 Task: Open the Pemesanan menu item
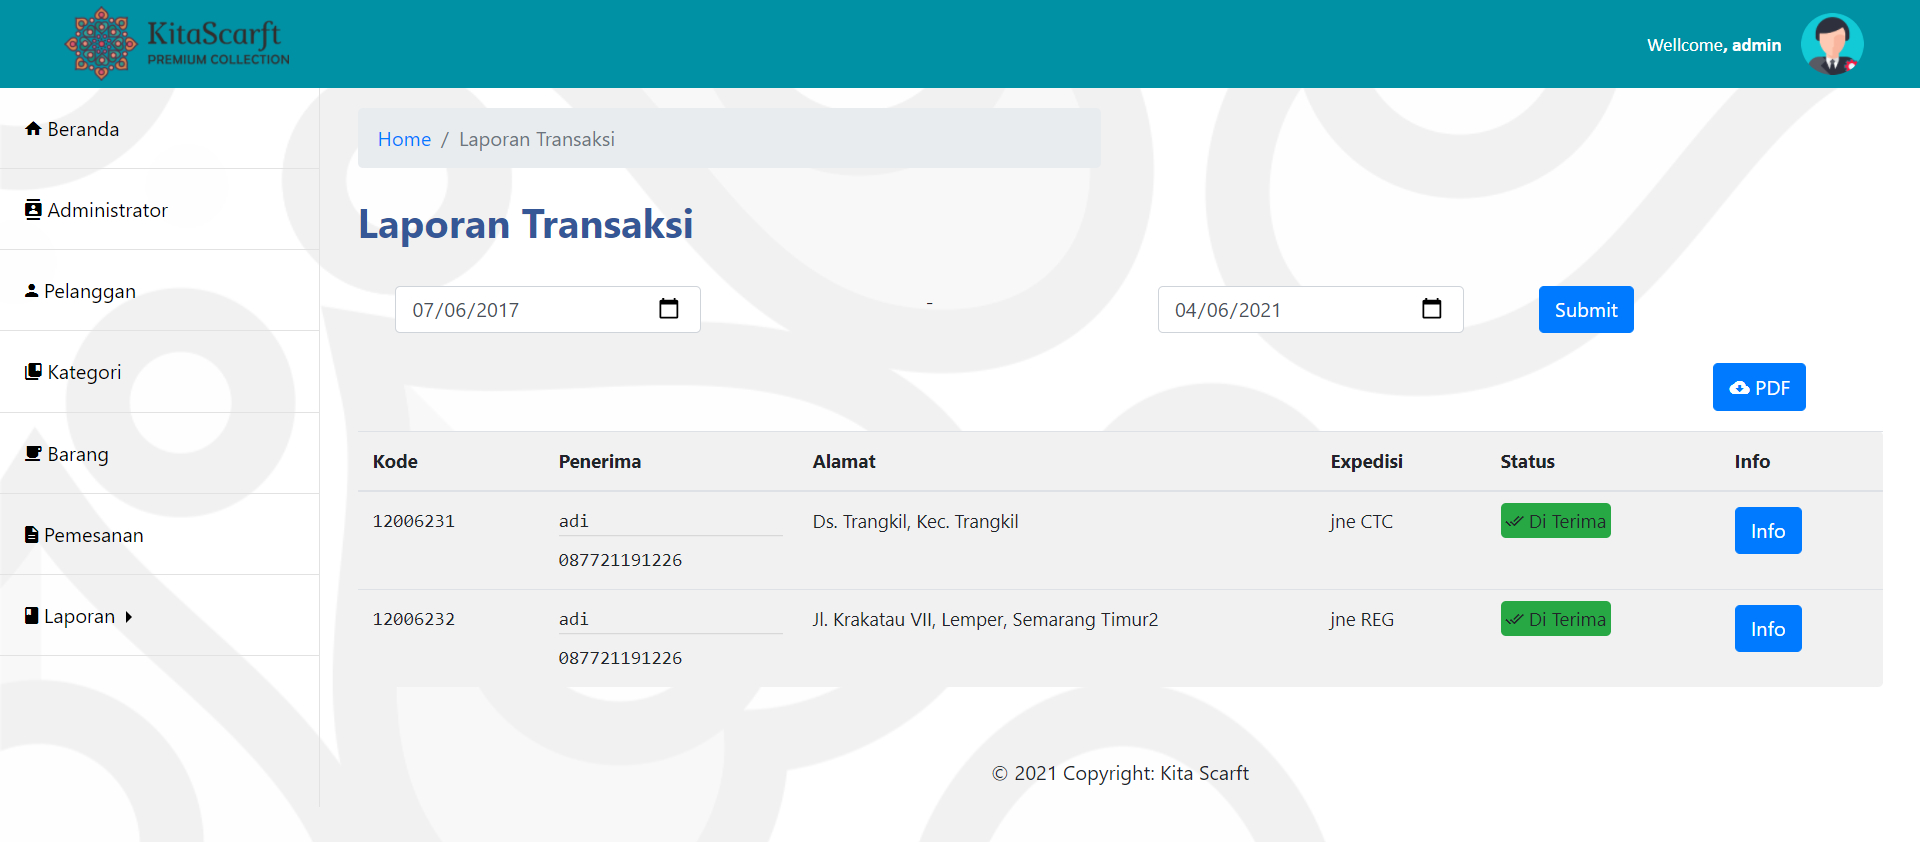coord(93,535)
